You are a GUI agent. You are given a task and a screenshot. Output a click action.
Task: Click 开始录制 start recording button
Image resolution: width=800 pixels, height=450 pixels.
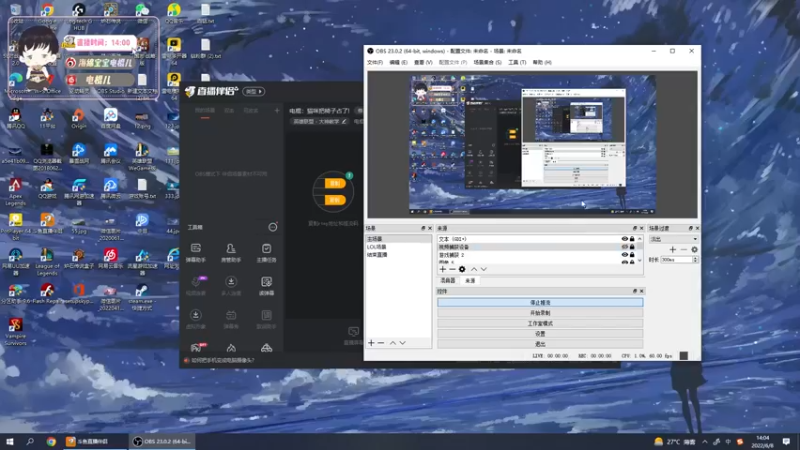(x=540, y=313)
